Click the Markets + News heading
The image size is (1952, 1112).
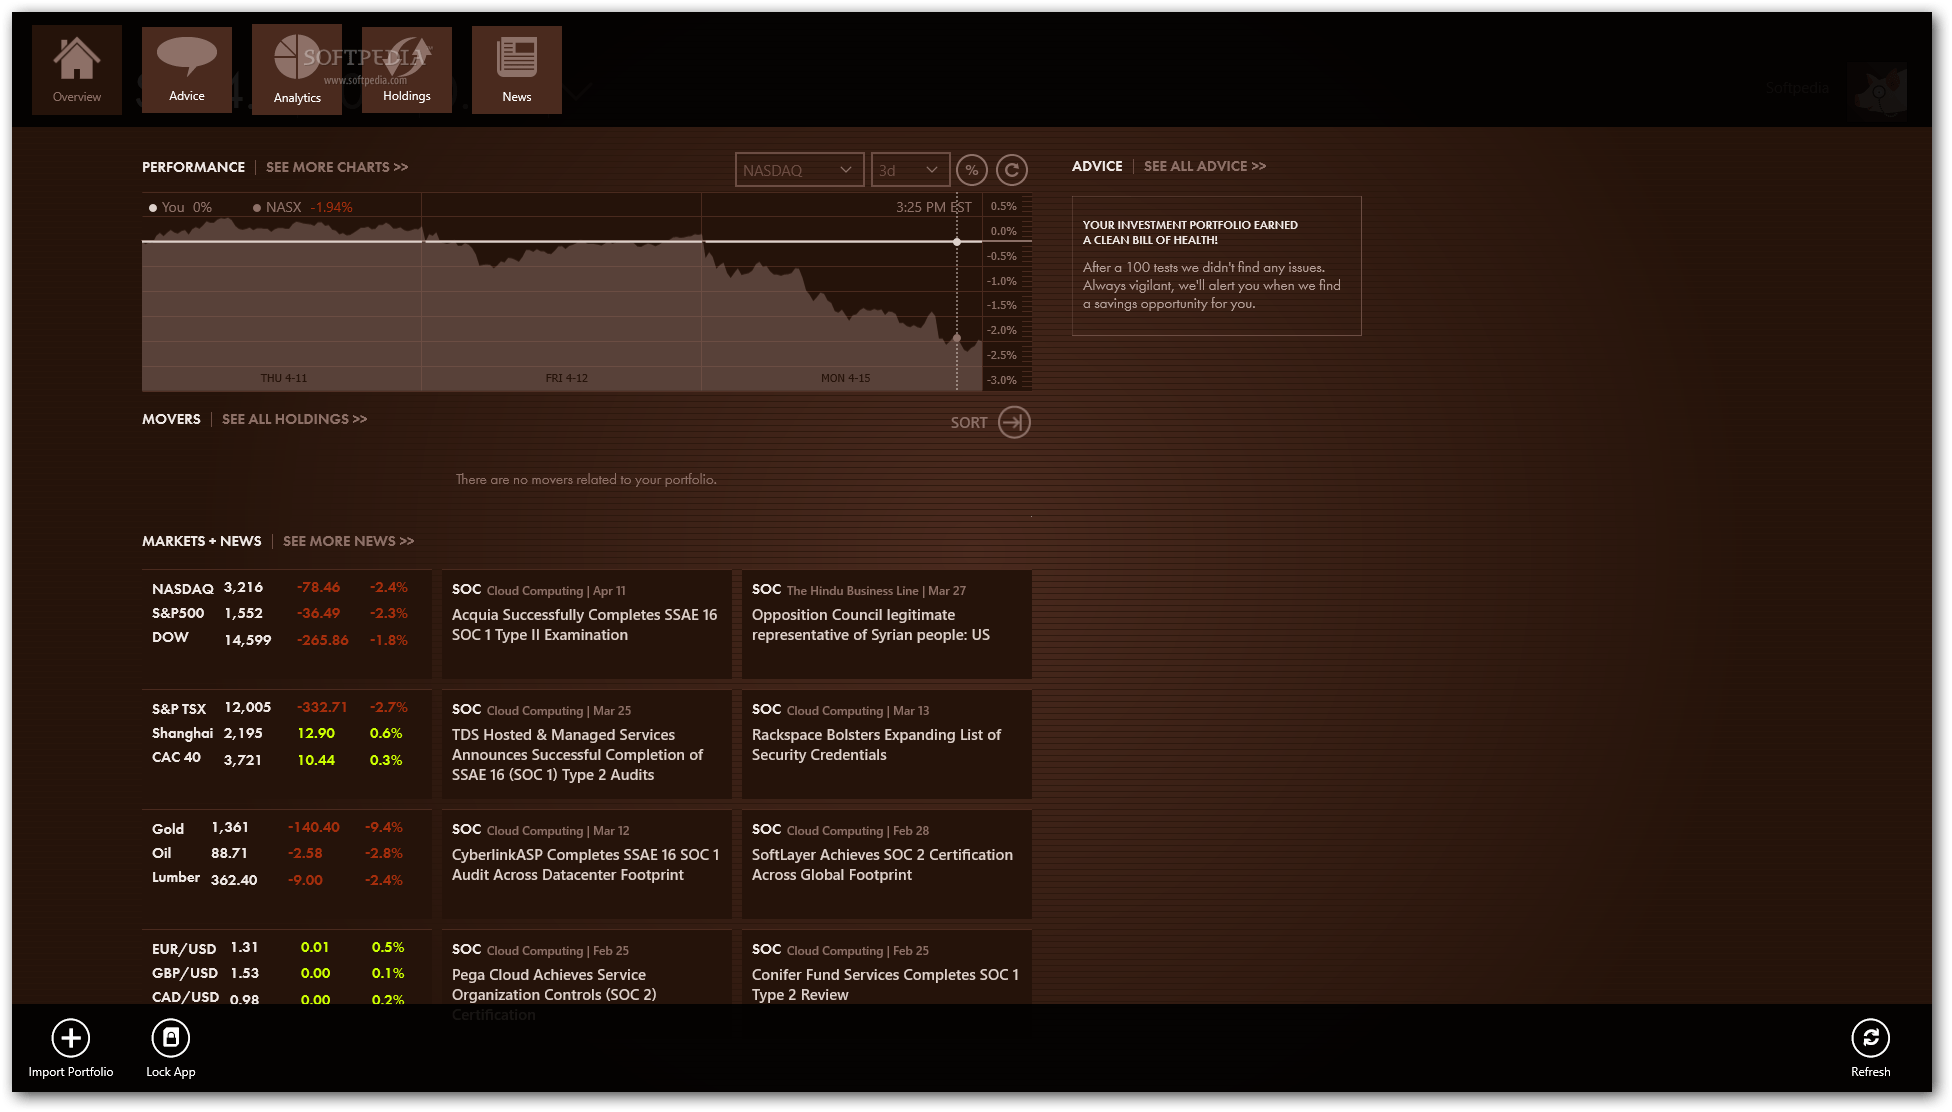(x=202, y=541)
